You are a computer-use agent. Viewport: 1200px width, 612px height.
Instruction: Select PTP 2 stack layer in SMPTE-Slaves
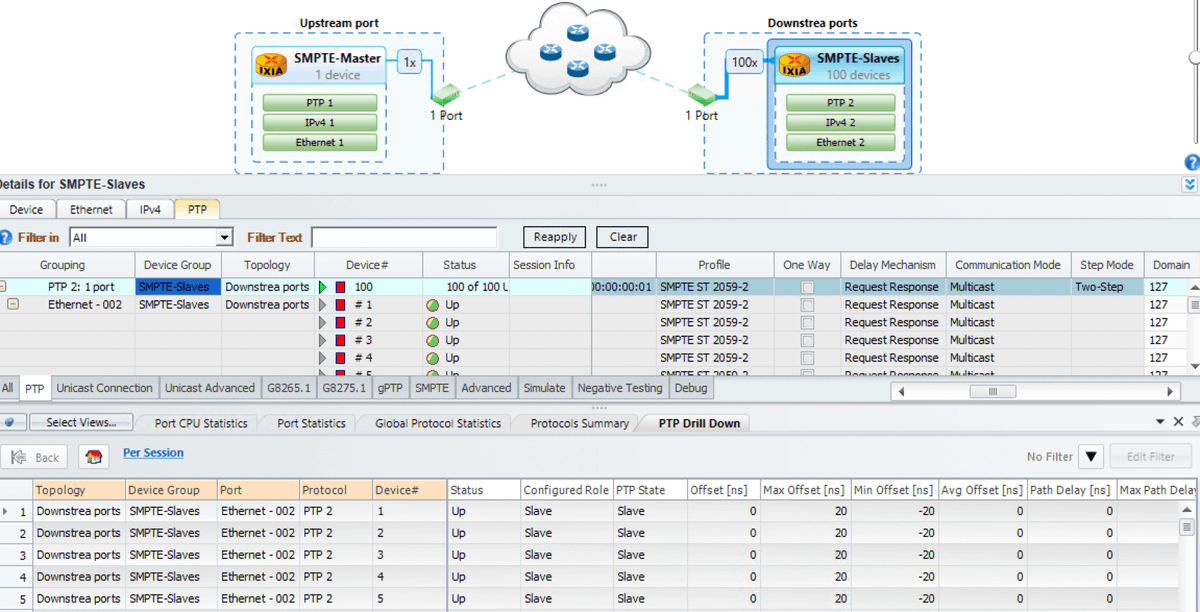[841, 103]
